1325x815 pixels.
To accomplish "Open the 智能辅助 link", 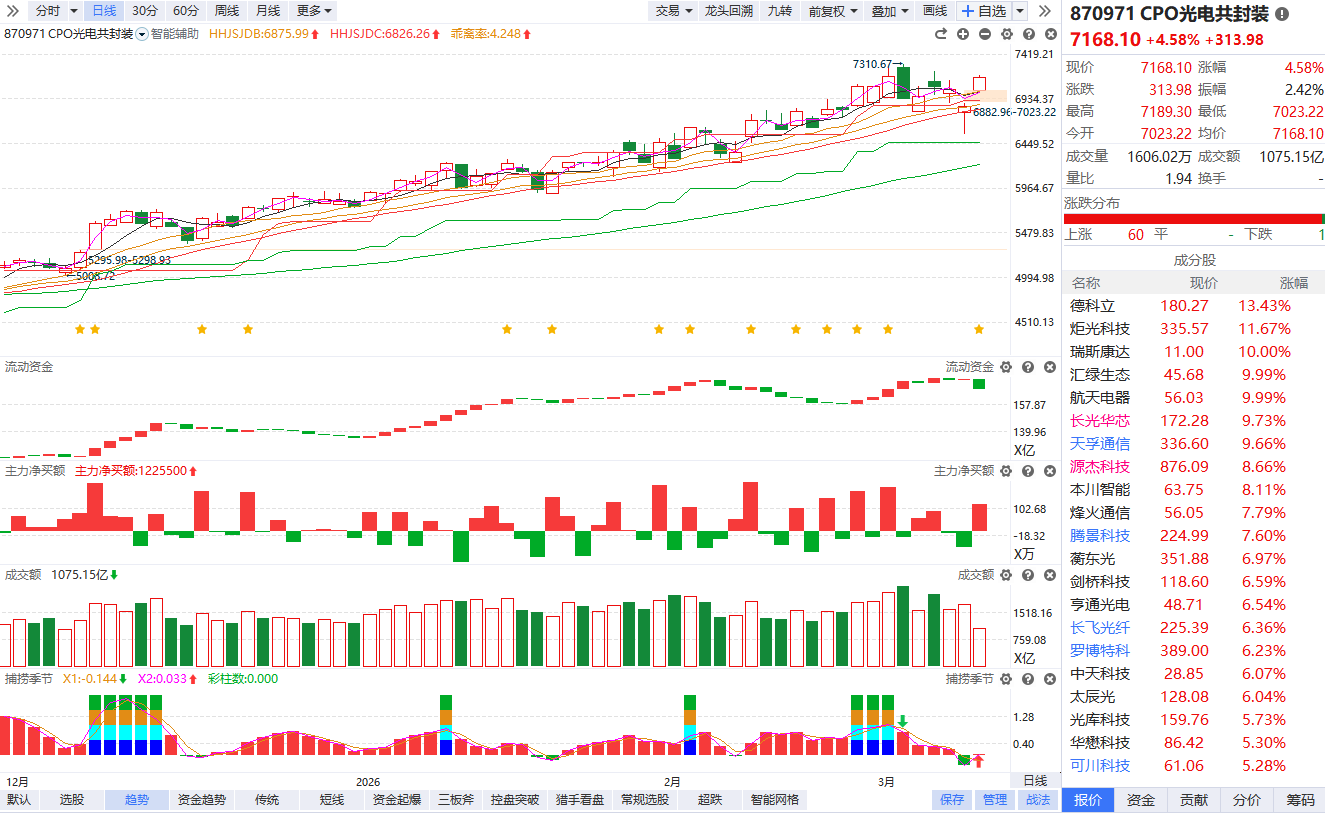I will click(175, 34).
